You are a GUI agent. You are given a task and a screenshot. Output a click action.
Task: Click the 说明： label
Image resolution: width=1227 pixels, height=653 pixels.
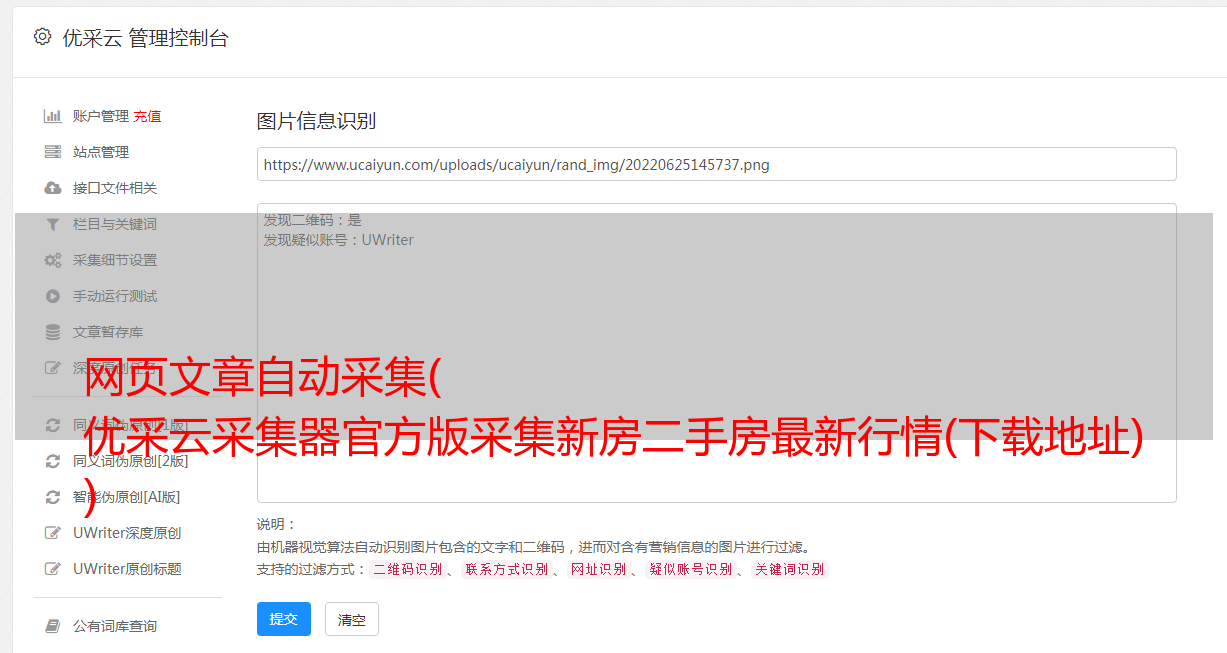277,524
